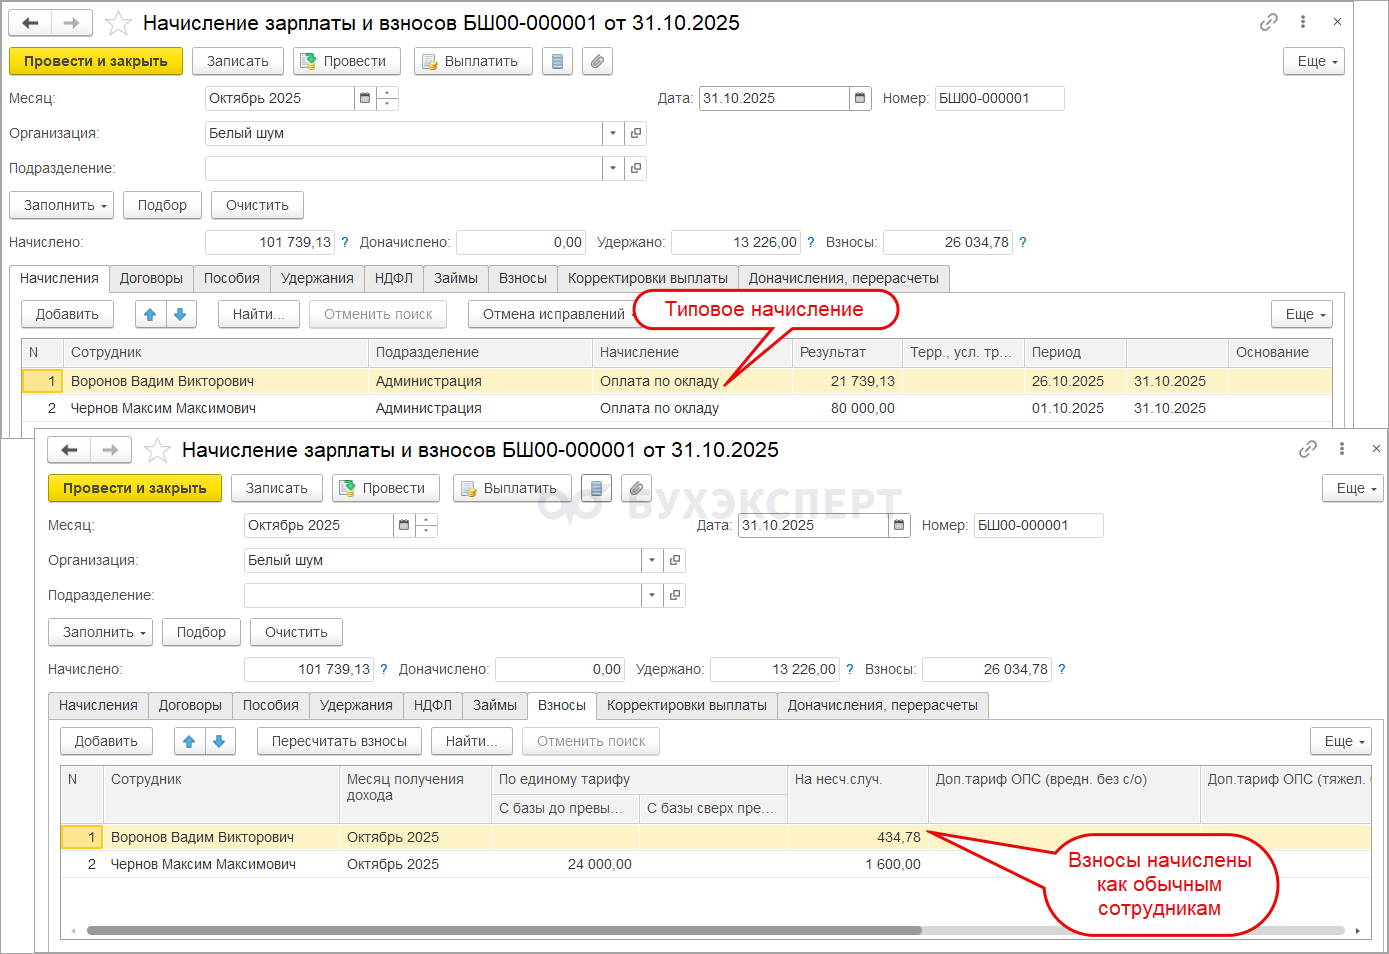Open the report icon beside Выплатить in the background window
Screen dimensions: 1389x954
pos(557,61)
